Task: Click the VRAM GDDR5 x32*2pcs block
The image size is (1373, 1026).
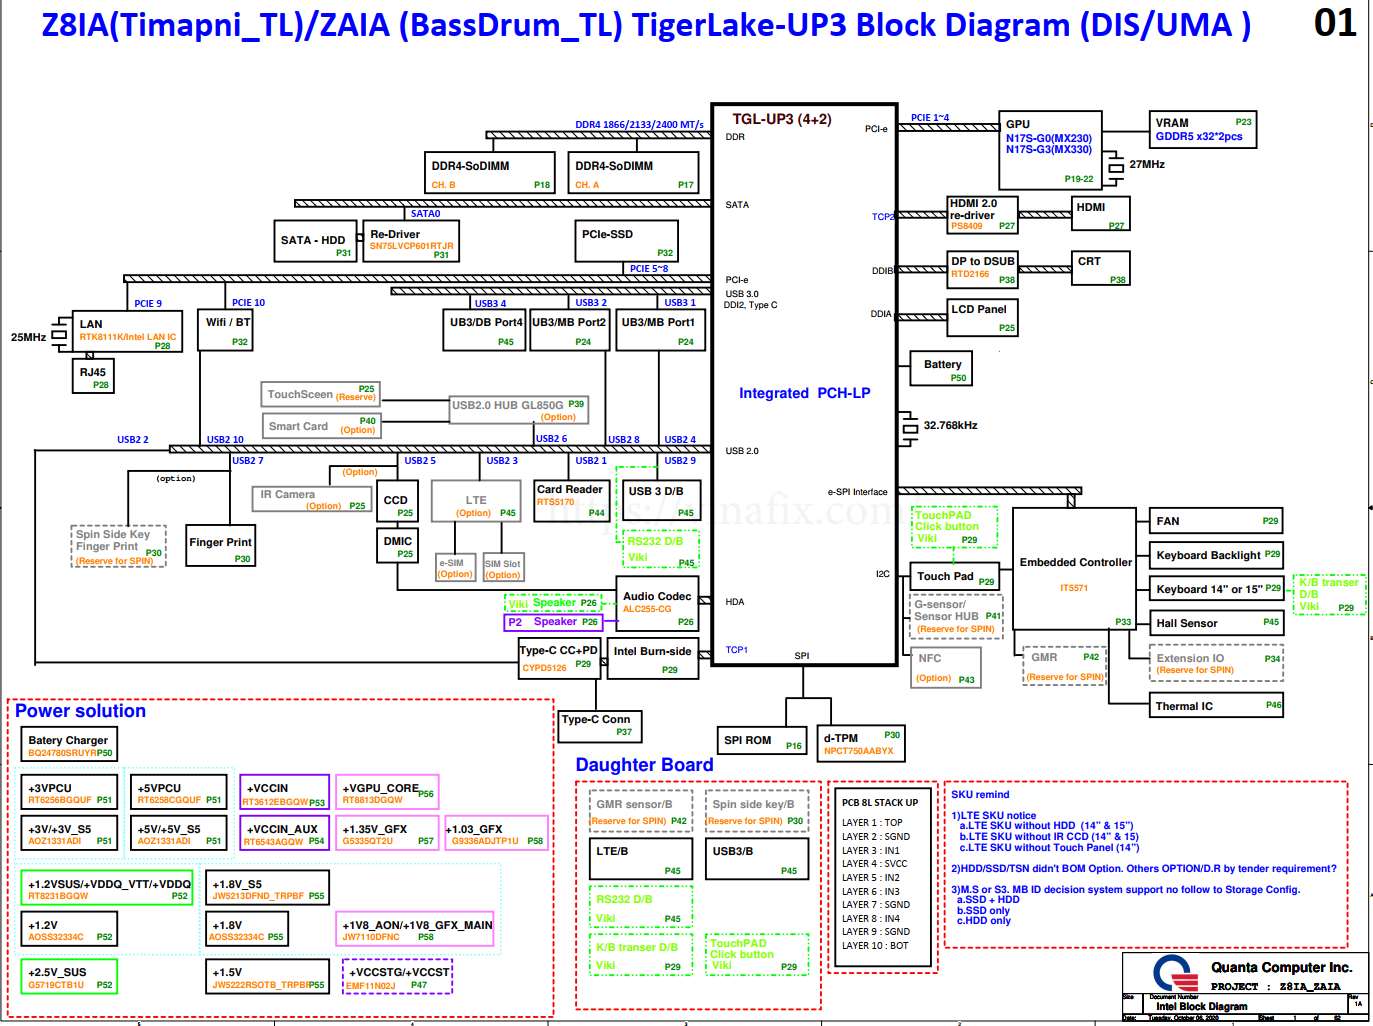Action: point(1203,130)
